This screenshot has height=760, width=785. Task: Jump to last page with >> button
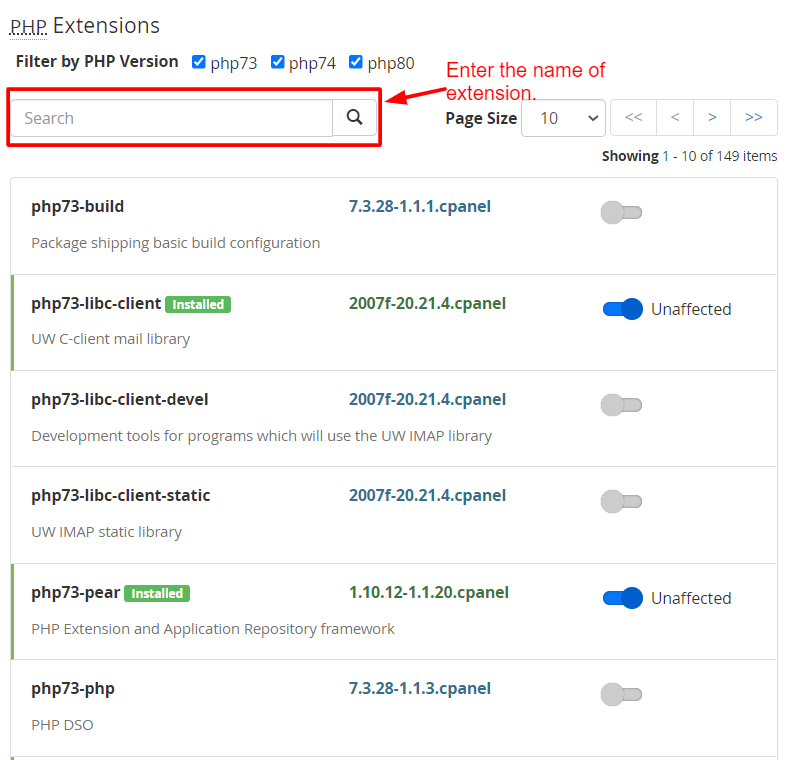pyautogui.click(x=754, y=118)
